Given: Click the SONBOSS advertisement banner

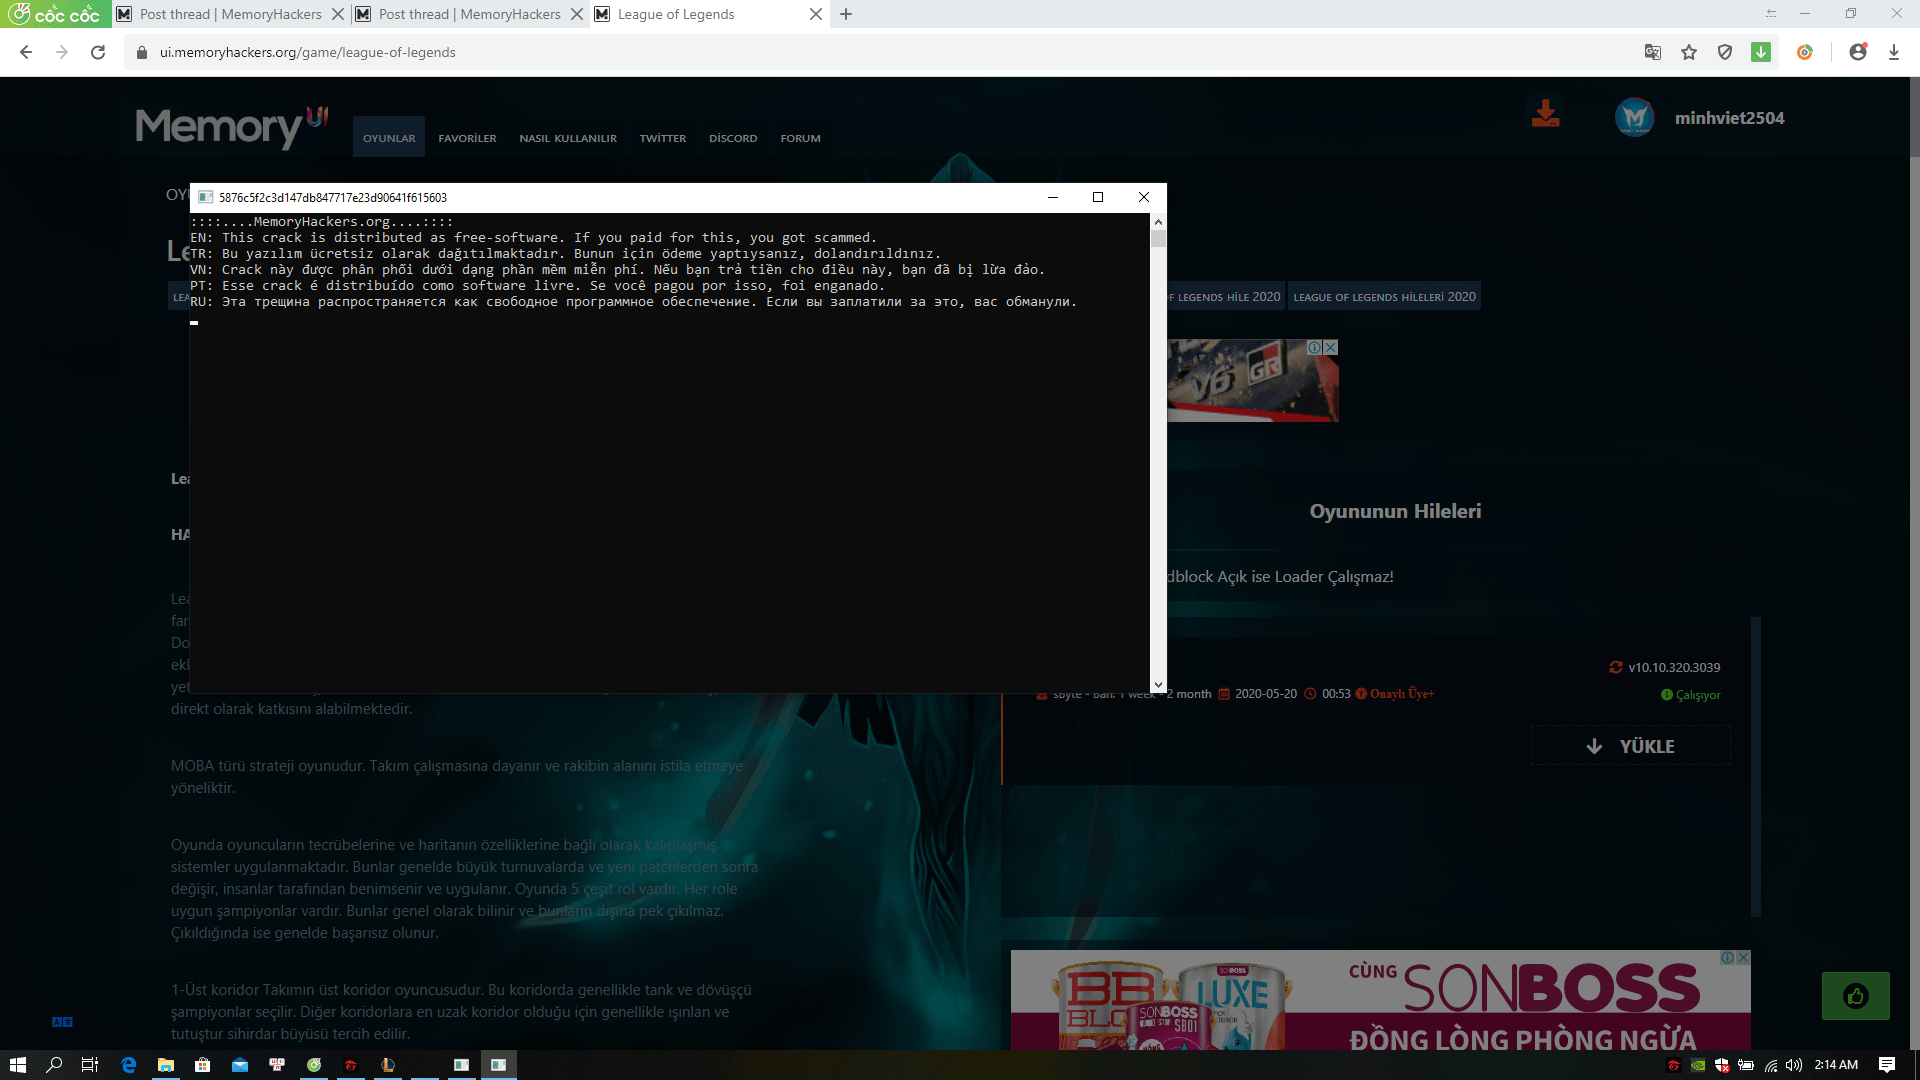Looking at the screenshot, I should click(1380, 1000).
